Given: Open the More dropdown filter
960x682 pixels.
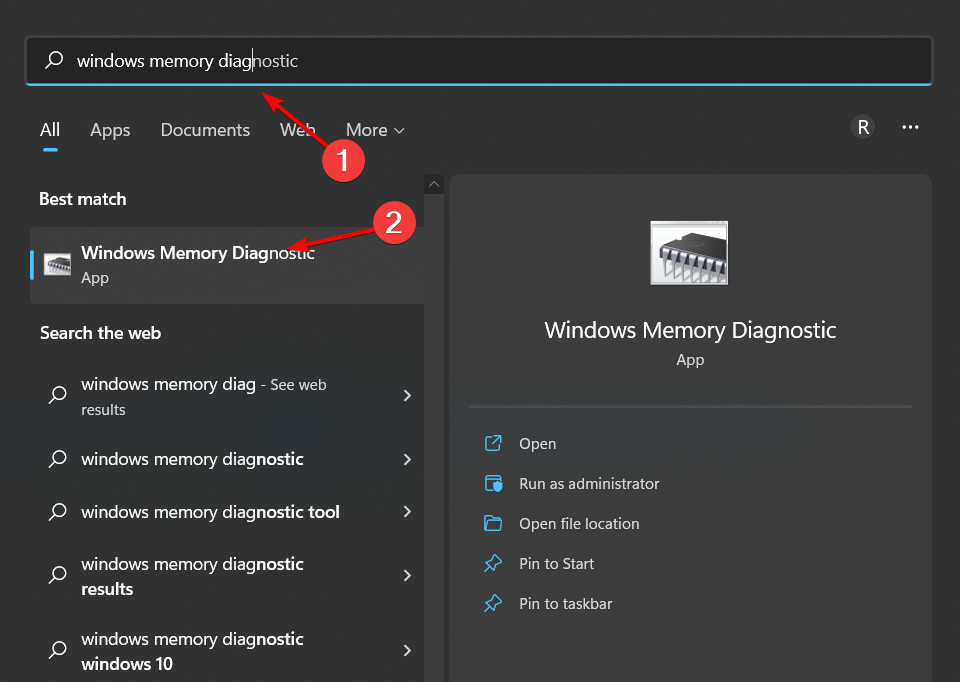Looking at the screenshot, I should pyautogui.click(x=375, y=130).
